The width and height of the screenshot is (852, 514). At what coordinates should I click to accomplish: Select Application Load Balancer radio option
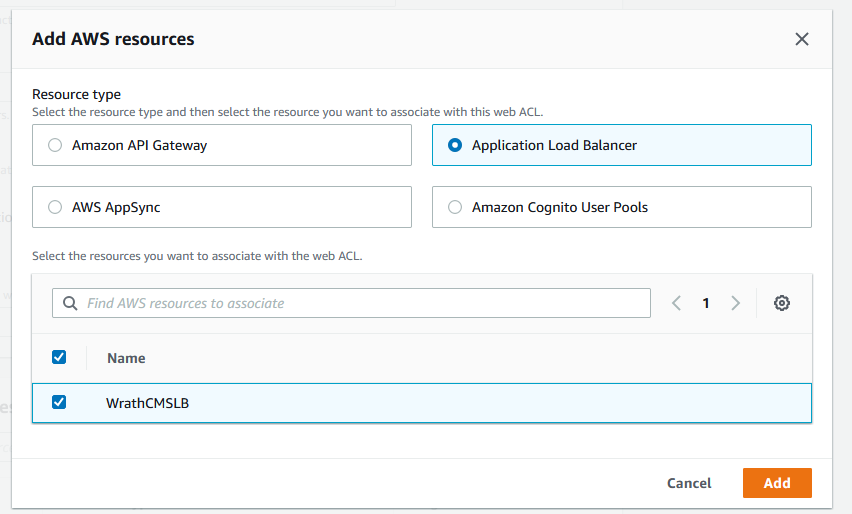pos(455,145)
